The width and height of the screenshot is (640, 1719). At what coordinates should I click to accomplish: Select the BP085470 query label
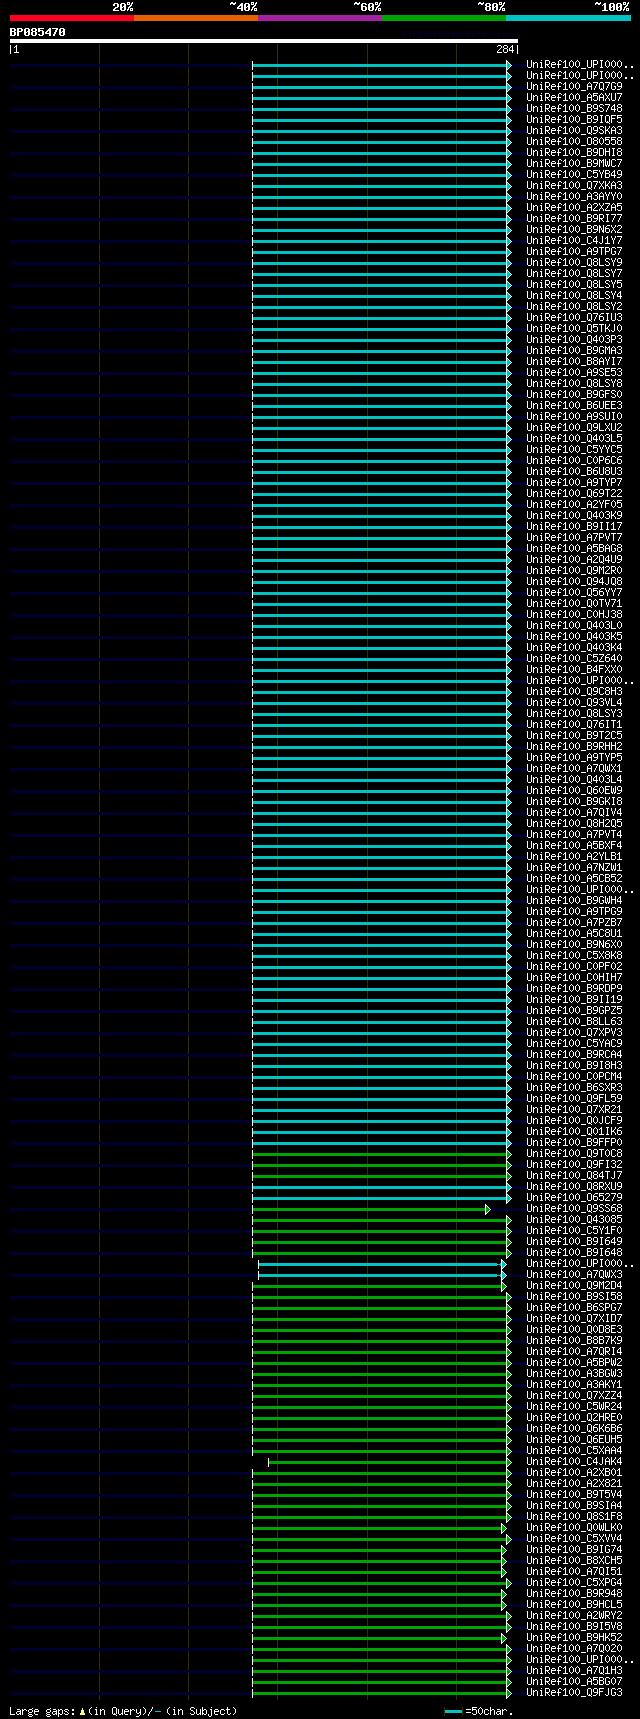[38, 32]
